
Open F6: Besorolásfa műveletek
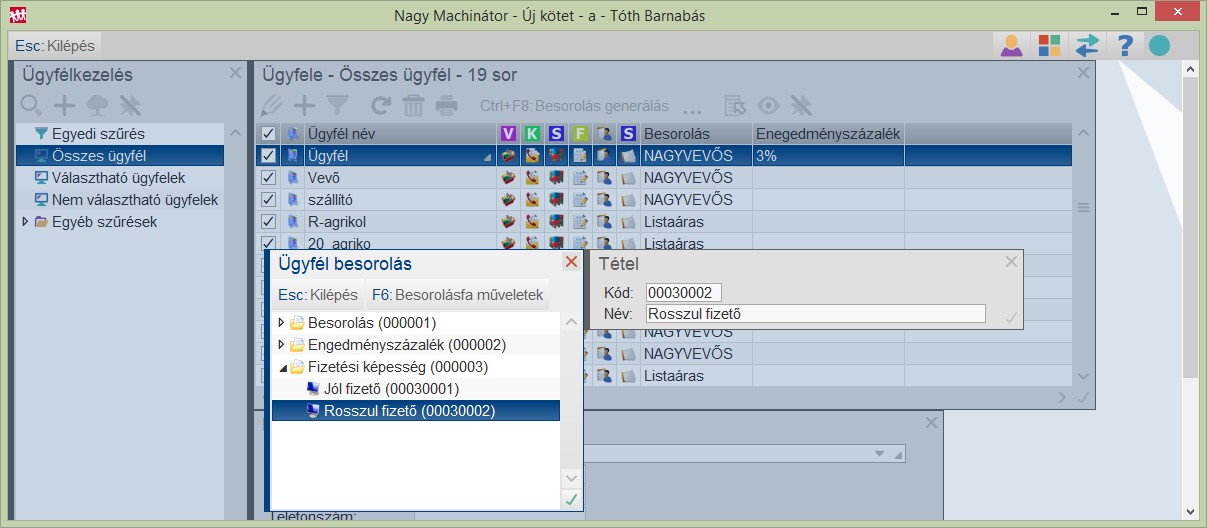point(457,295)
